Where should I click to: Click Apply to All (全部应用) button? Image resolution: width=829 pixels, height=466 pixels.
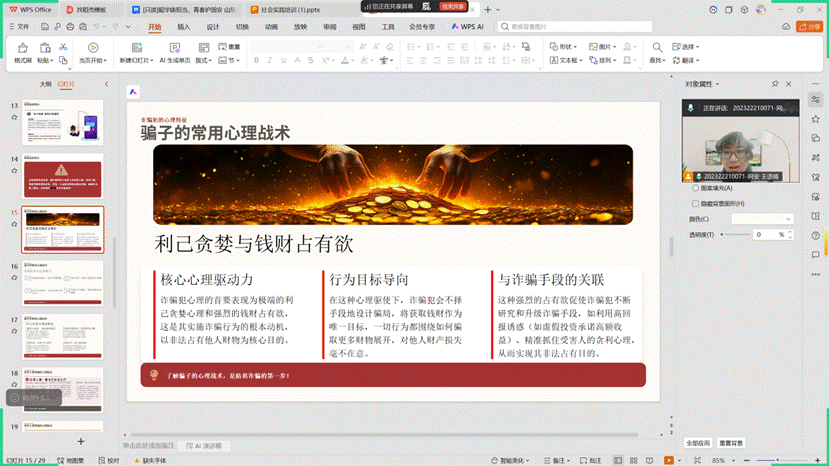tap(698, 443)
